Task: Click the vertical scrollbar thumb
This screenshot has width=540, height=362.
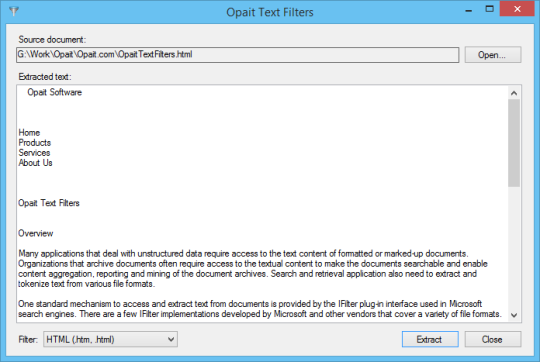Action: [514, 143]
